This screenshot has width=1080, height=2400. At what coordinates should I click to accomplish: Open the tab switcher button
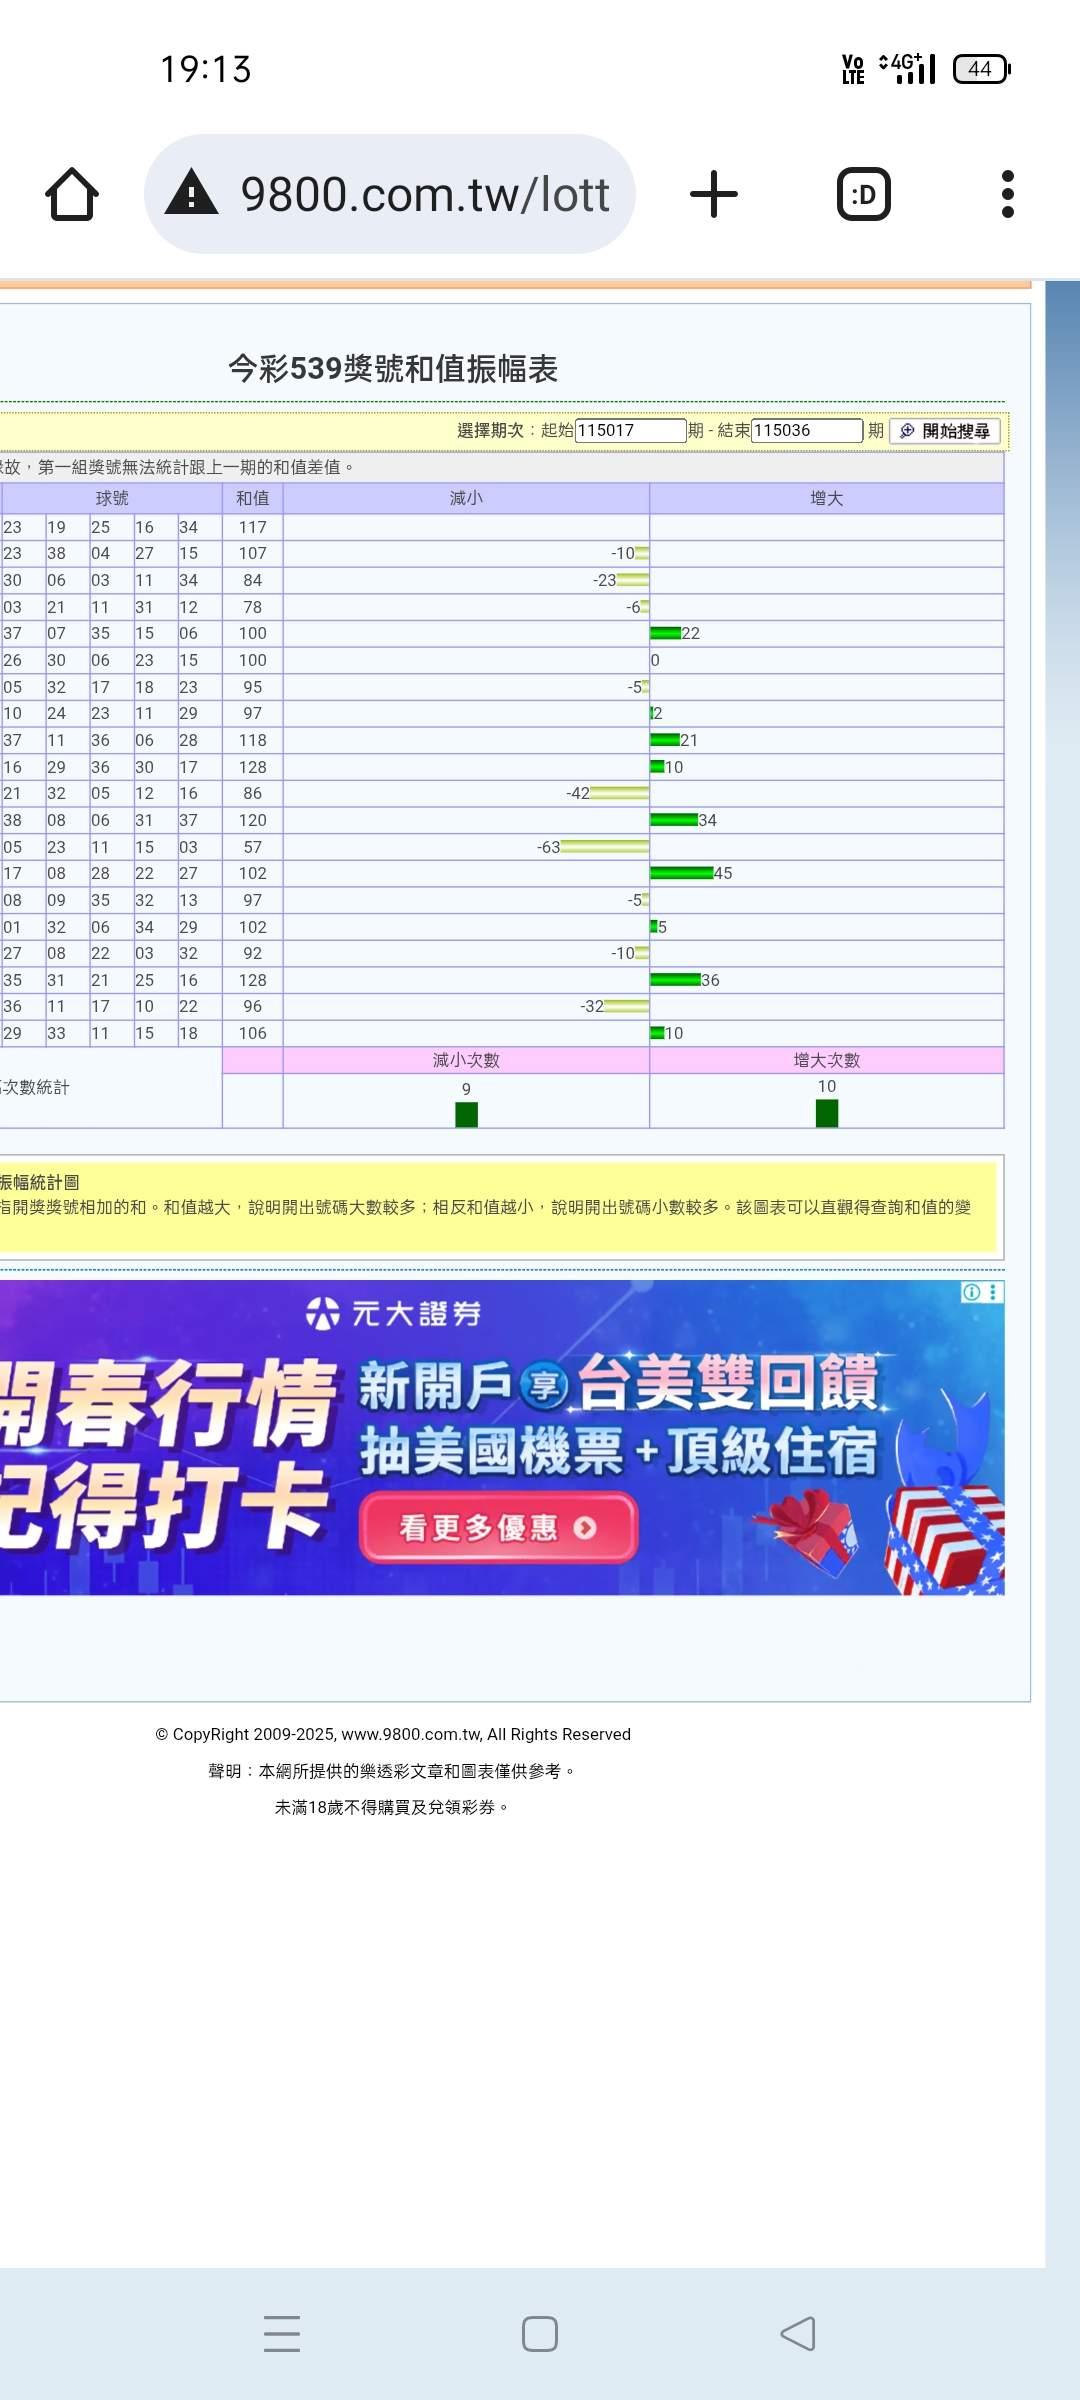(x=864, y=194)
